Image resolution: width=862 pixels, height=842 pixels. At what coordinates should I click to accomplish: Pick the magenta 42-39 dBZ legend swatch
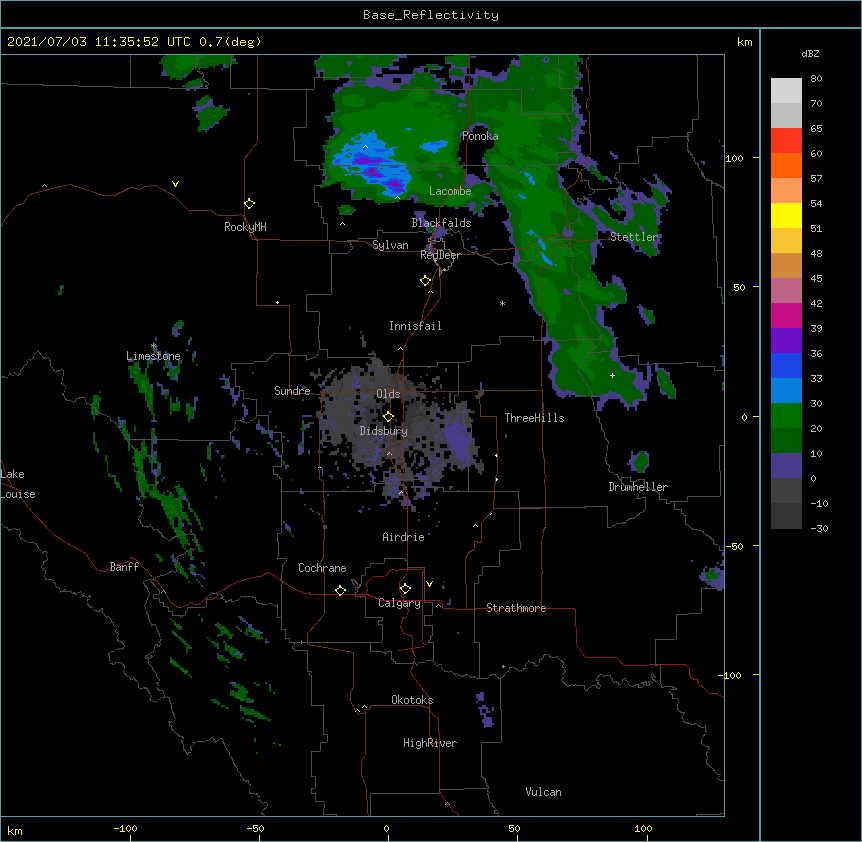(x=786, y=315)
